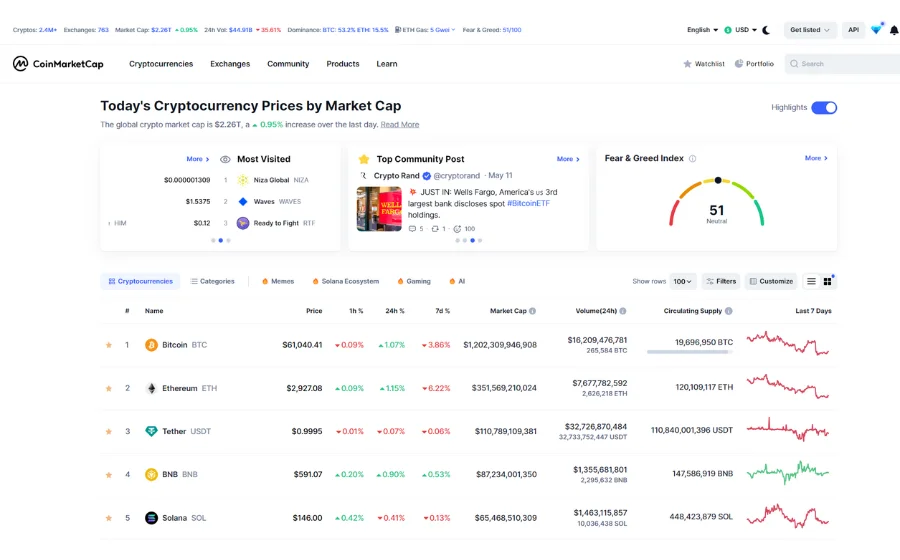Open notifications bell
Viewport: 900px width, 560px height.
tap(893, 30)
